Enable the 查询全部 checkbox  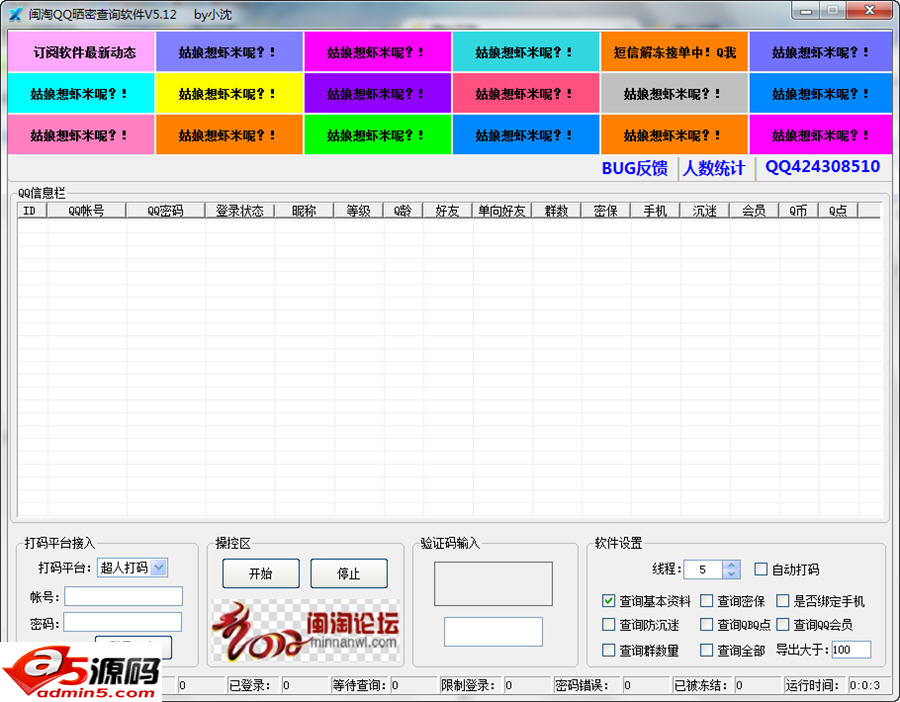coord(706,651)
